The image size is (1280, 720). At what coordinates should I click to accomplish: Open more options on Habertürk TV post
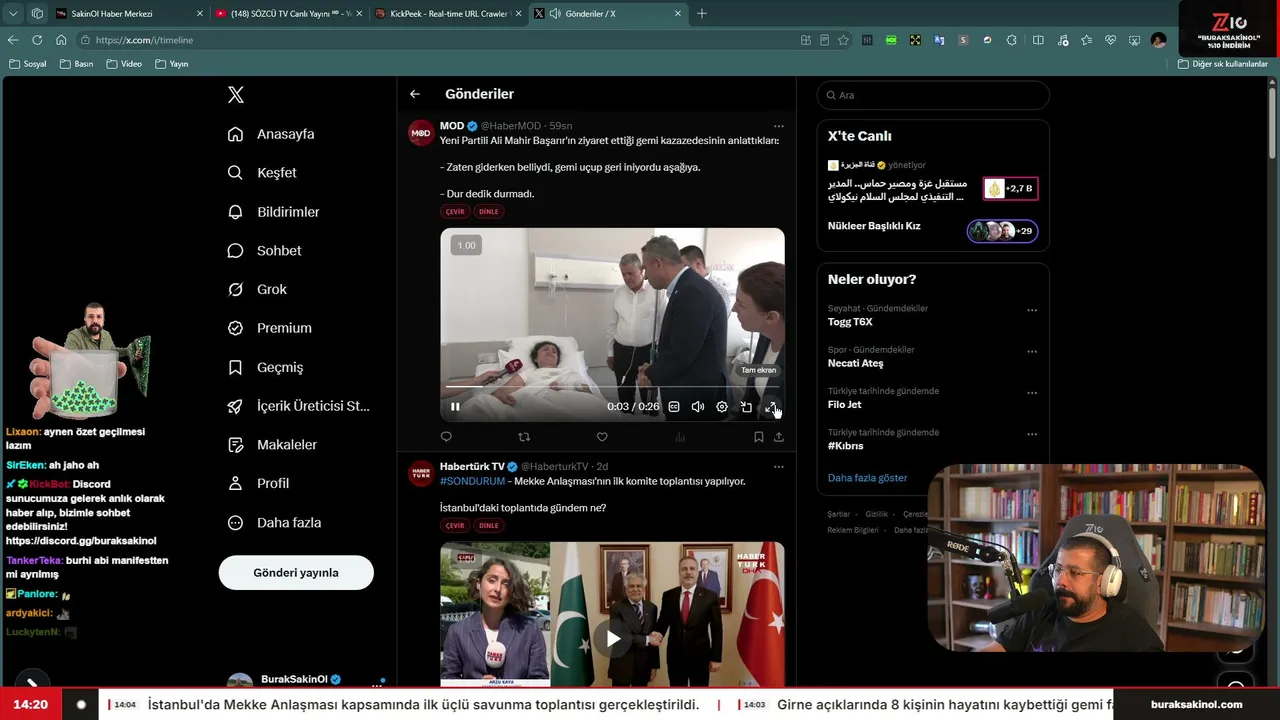click(x=779, y=466)
